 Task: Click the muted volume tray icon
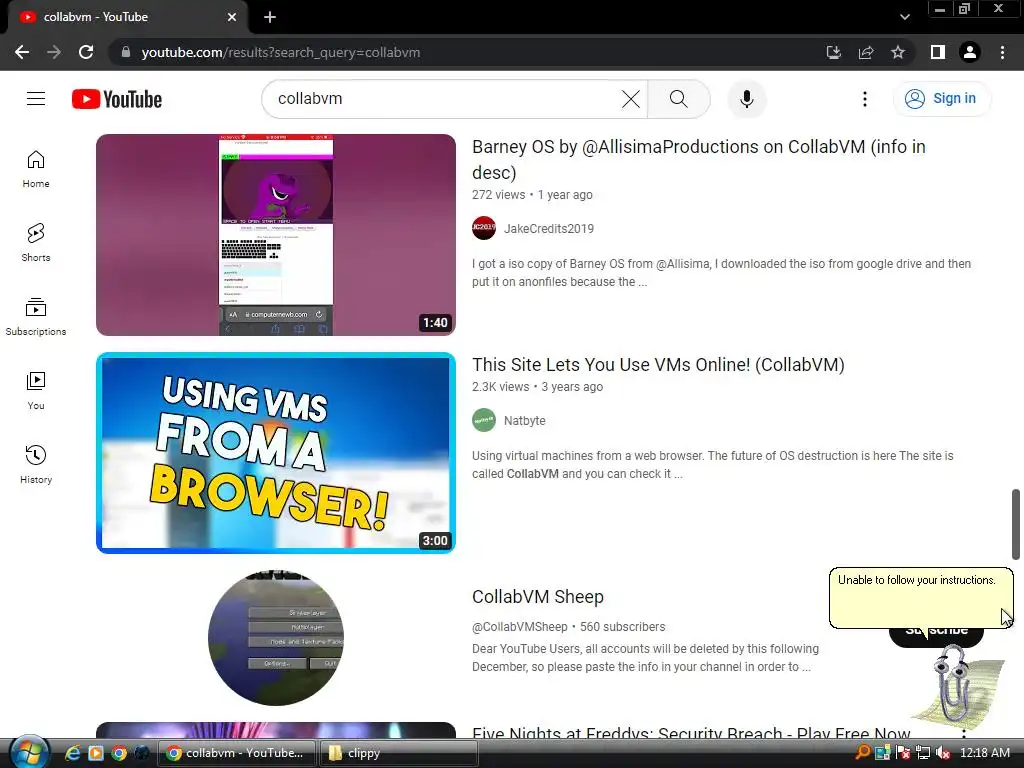[943, 753]
